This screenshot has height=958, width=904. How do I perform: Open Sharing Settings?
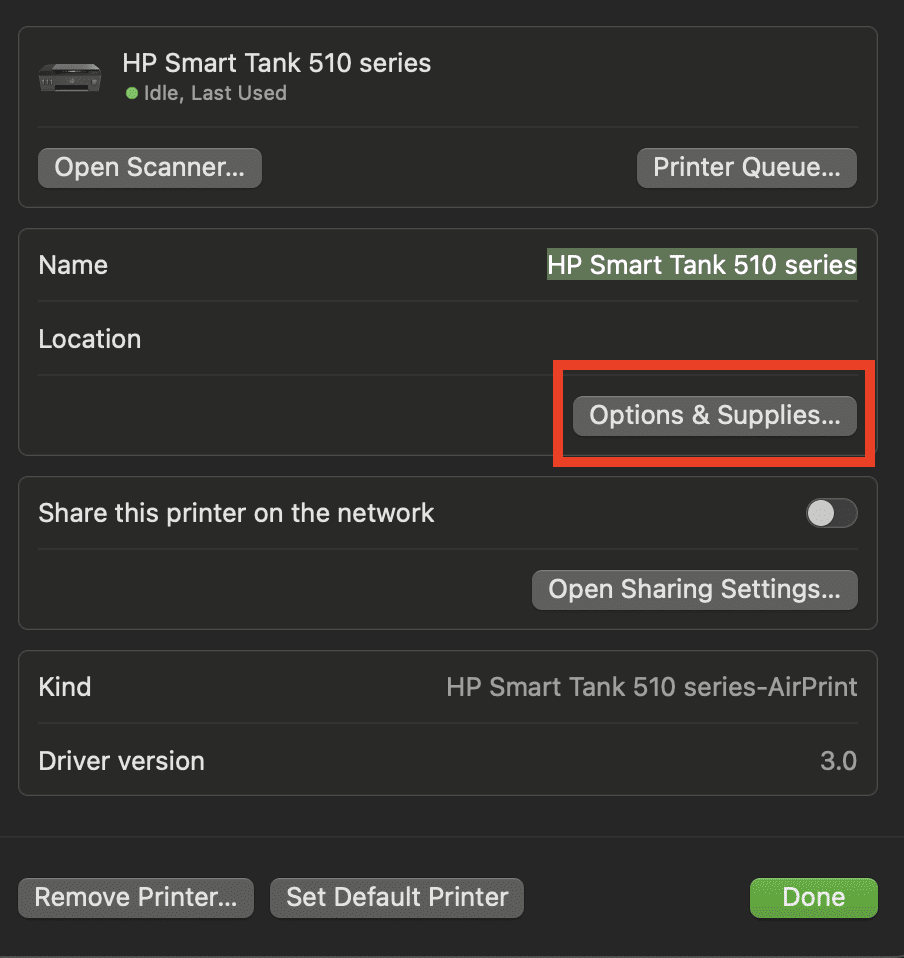click(694, 589)
